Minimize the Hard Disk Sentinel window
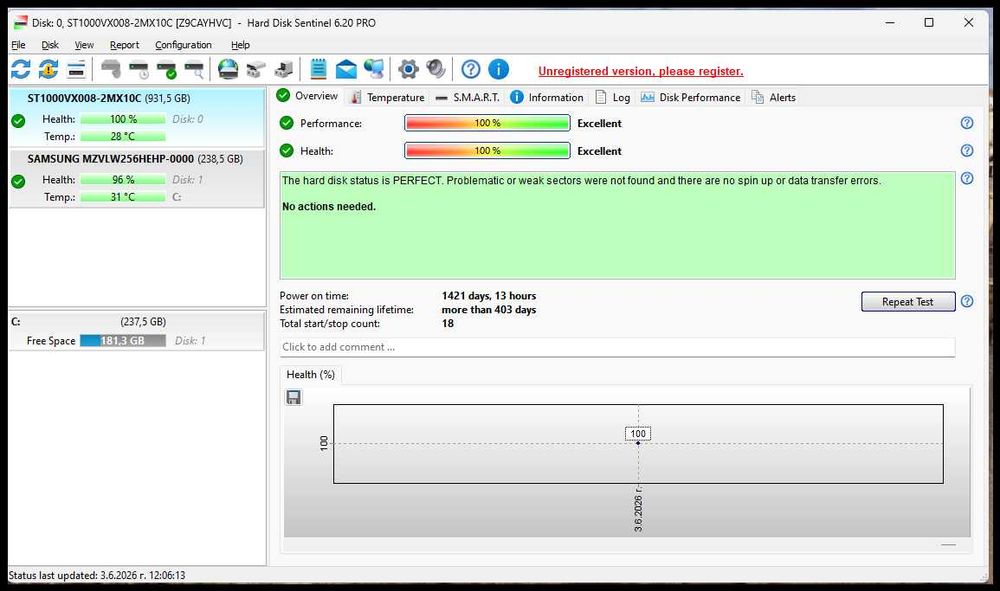Image resolution: width=1000 pixels, height=591 pixels. point(890,22)
